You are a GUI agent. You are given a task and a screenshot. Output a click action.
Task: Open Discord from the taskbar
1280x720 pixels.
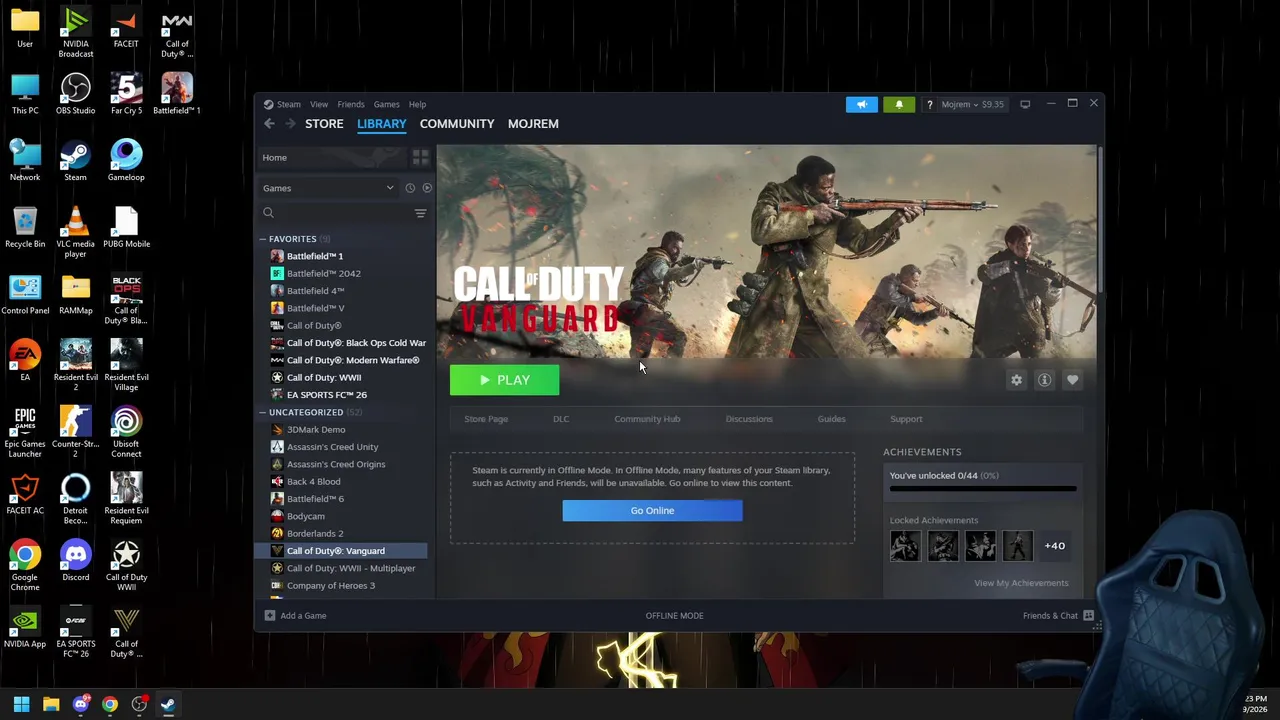click(80, 704)
